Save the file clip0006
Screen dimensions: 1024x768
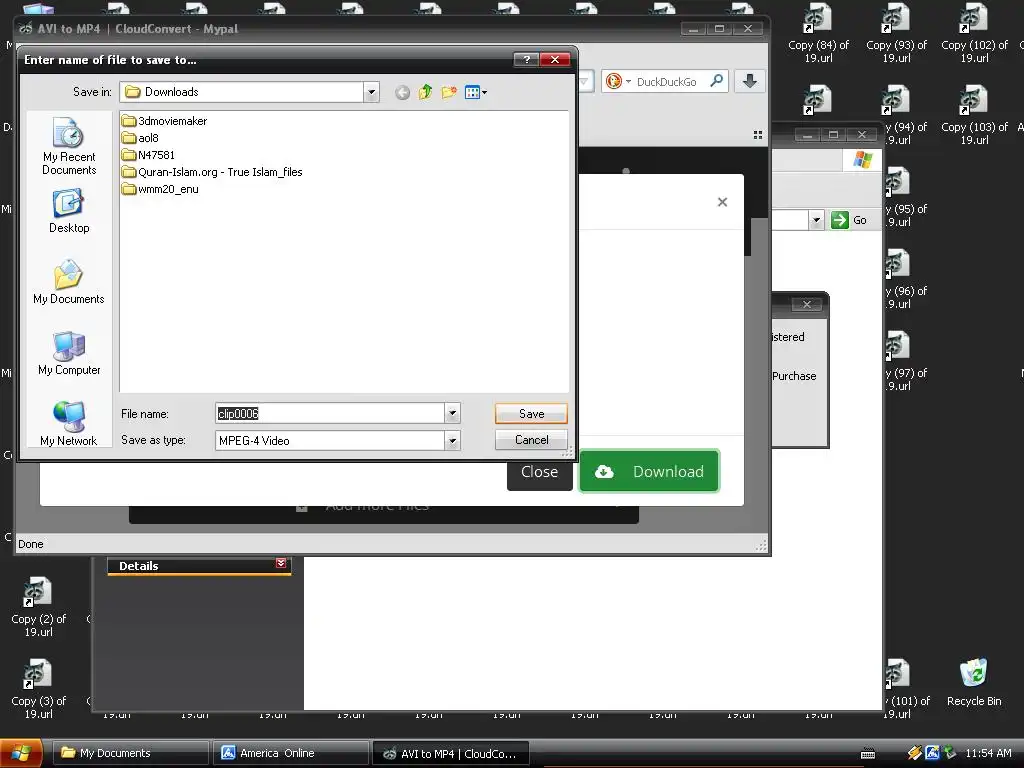pos(531,413)
